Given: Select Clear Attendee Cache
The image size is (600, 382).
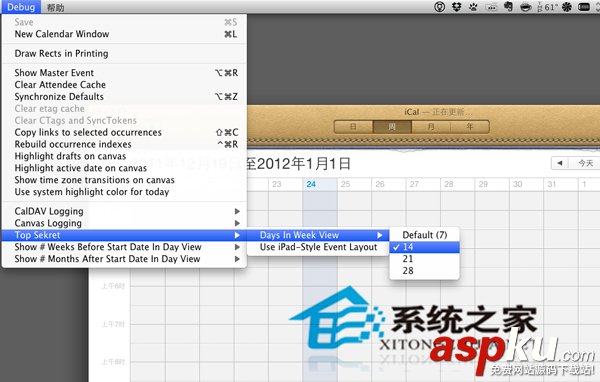Looking at the screenshot, I should pyautogui.click(x=124, y=85).
